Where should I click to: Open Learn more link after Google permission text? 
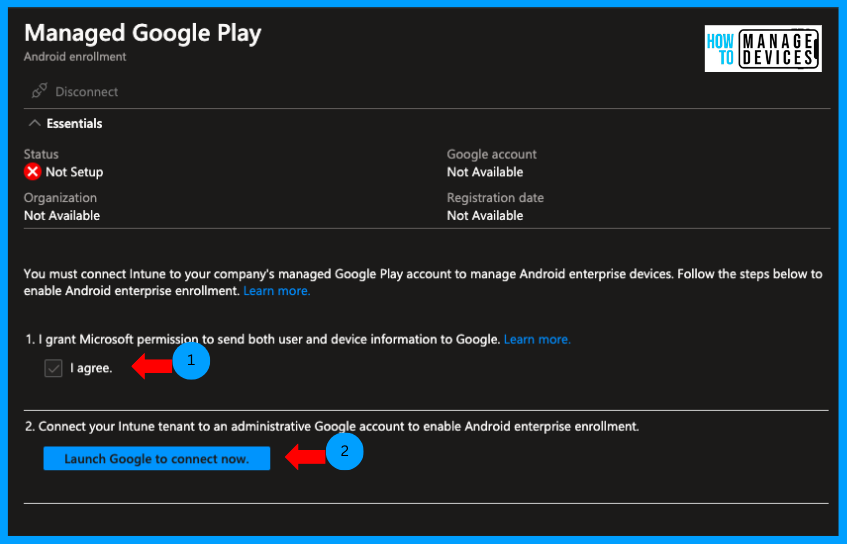point(537,339)
